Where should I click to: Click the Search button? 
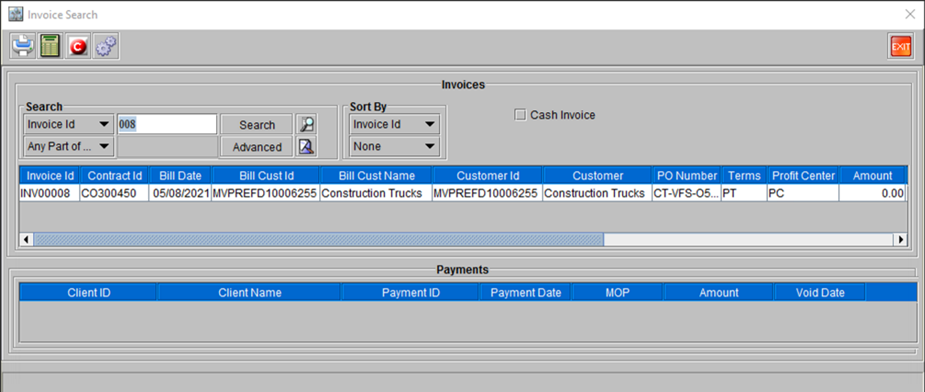click(257, 125)
